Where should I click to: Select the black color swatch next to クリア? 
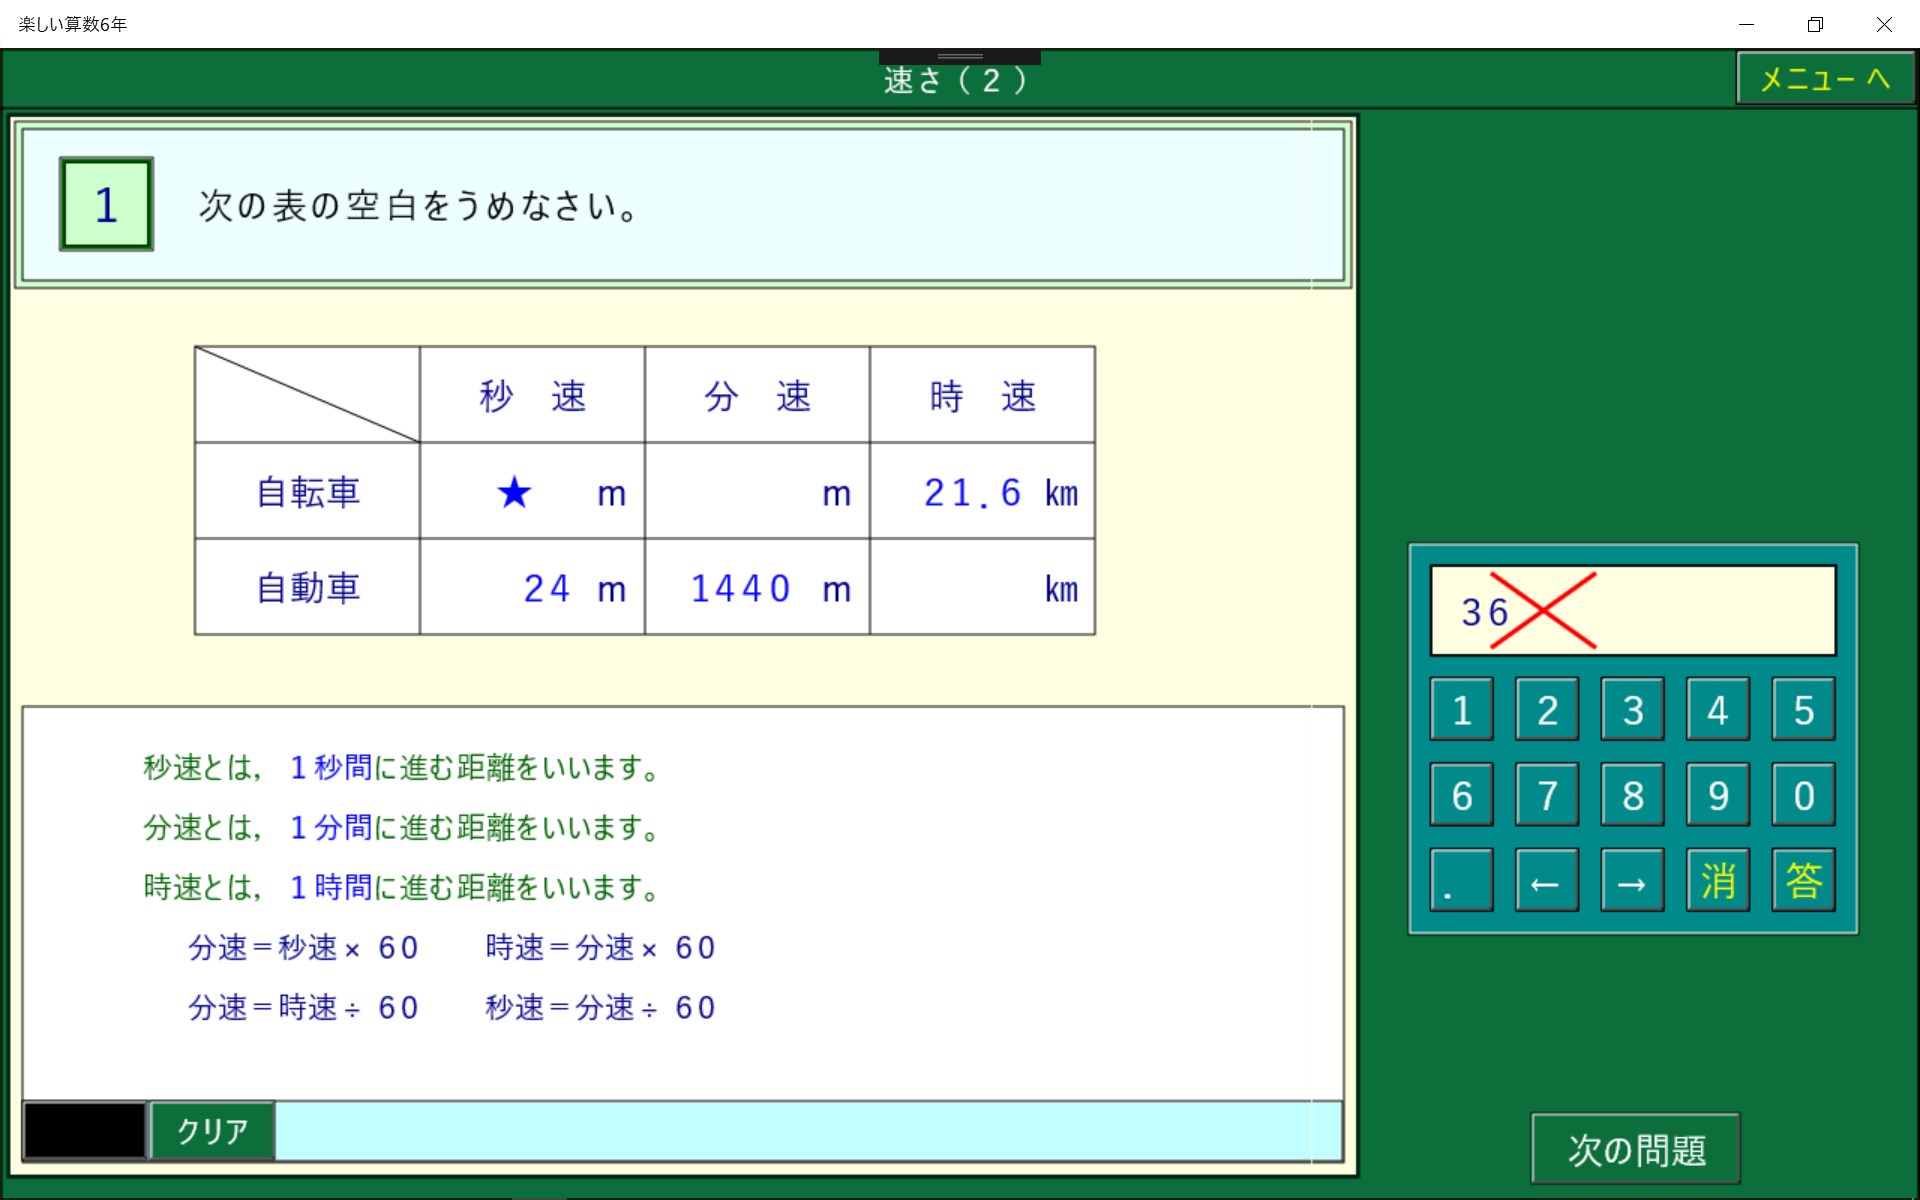(x=85, y=1131)
